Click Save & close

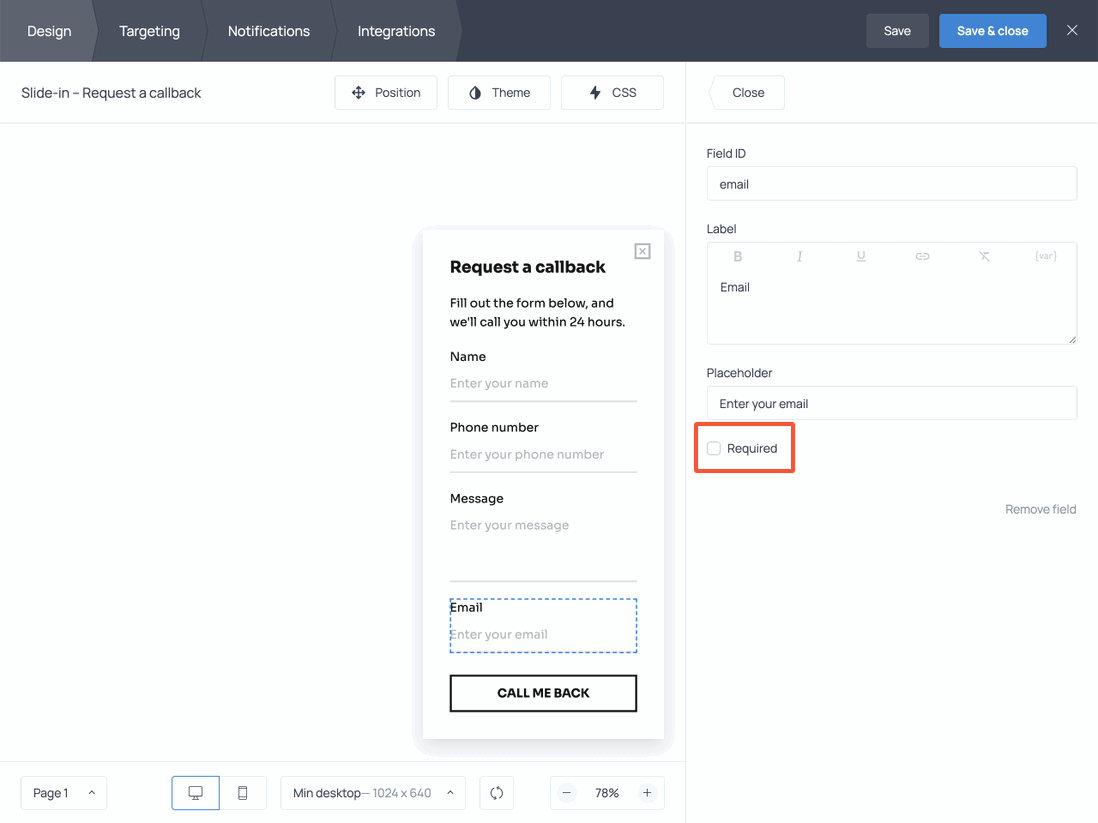pos(992,31)
